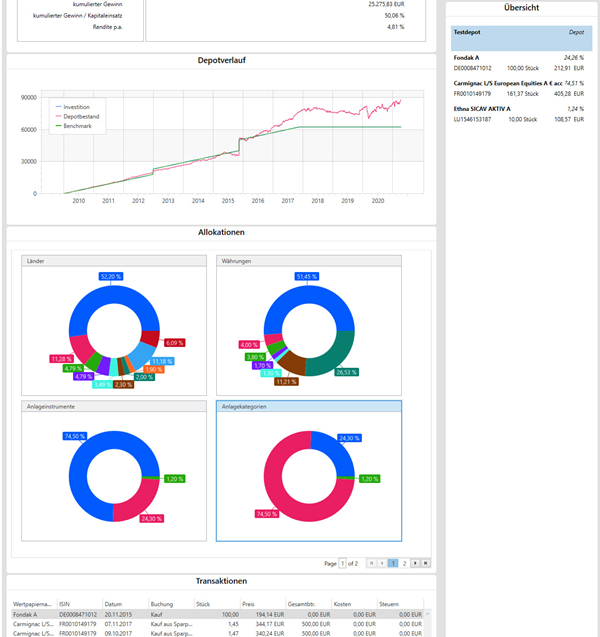Click the 24,30 % label in Anlagekategorien chart
Viewport: 600px width, 637px height.
point(349,438)
